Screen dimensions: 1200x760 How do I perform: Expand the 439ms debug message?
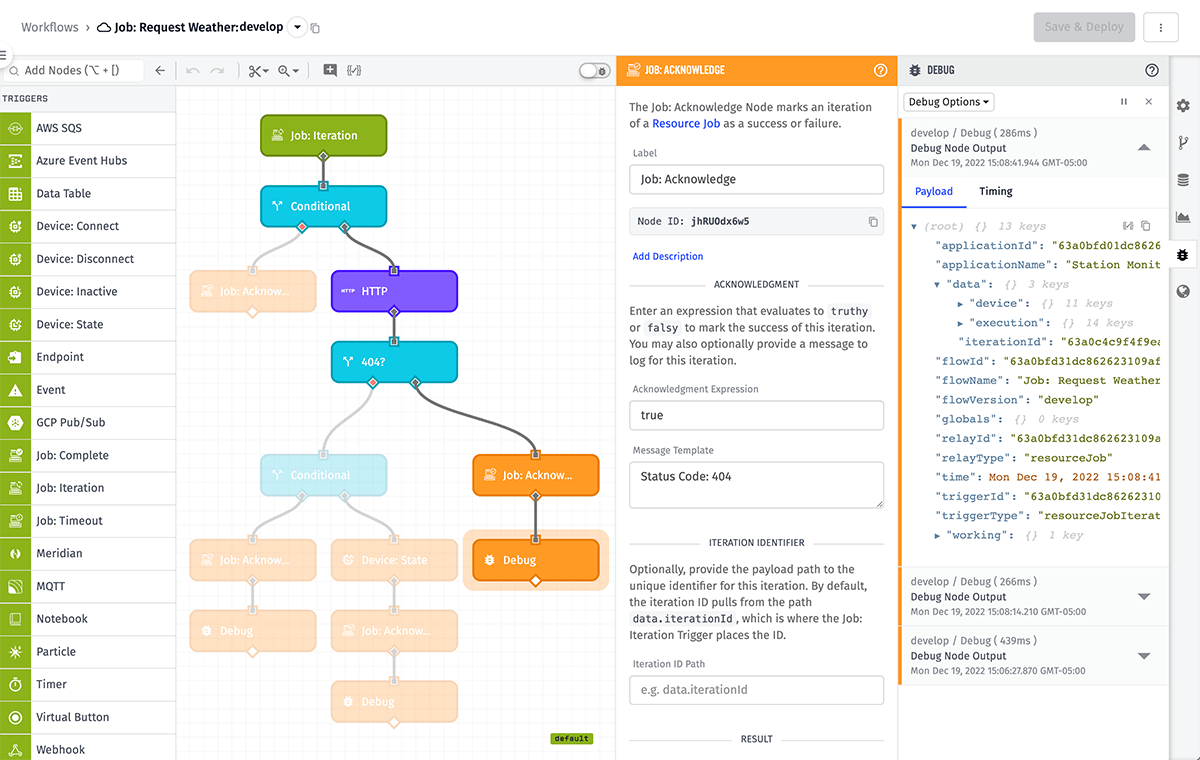click(1145, 656)
